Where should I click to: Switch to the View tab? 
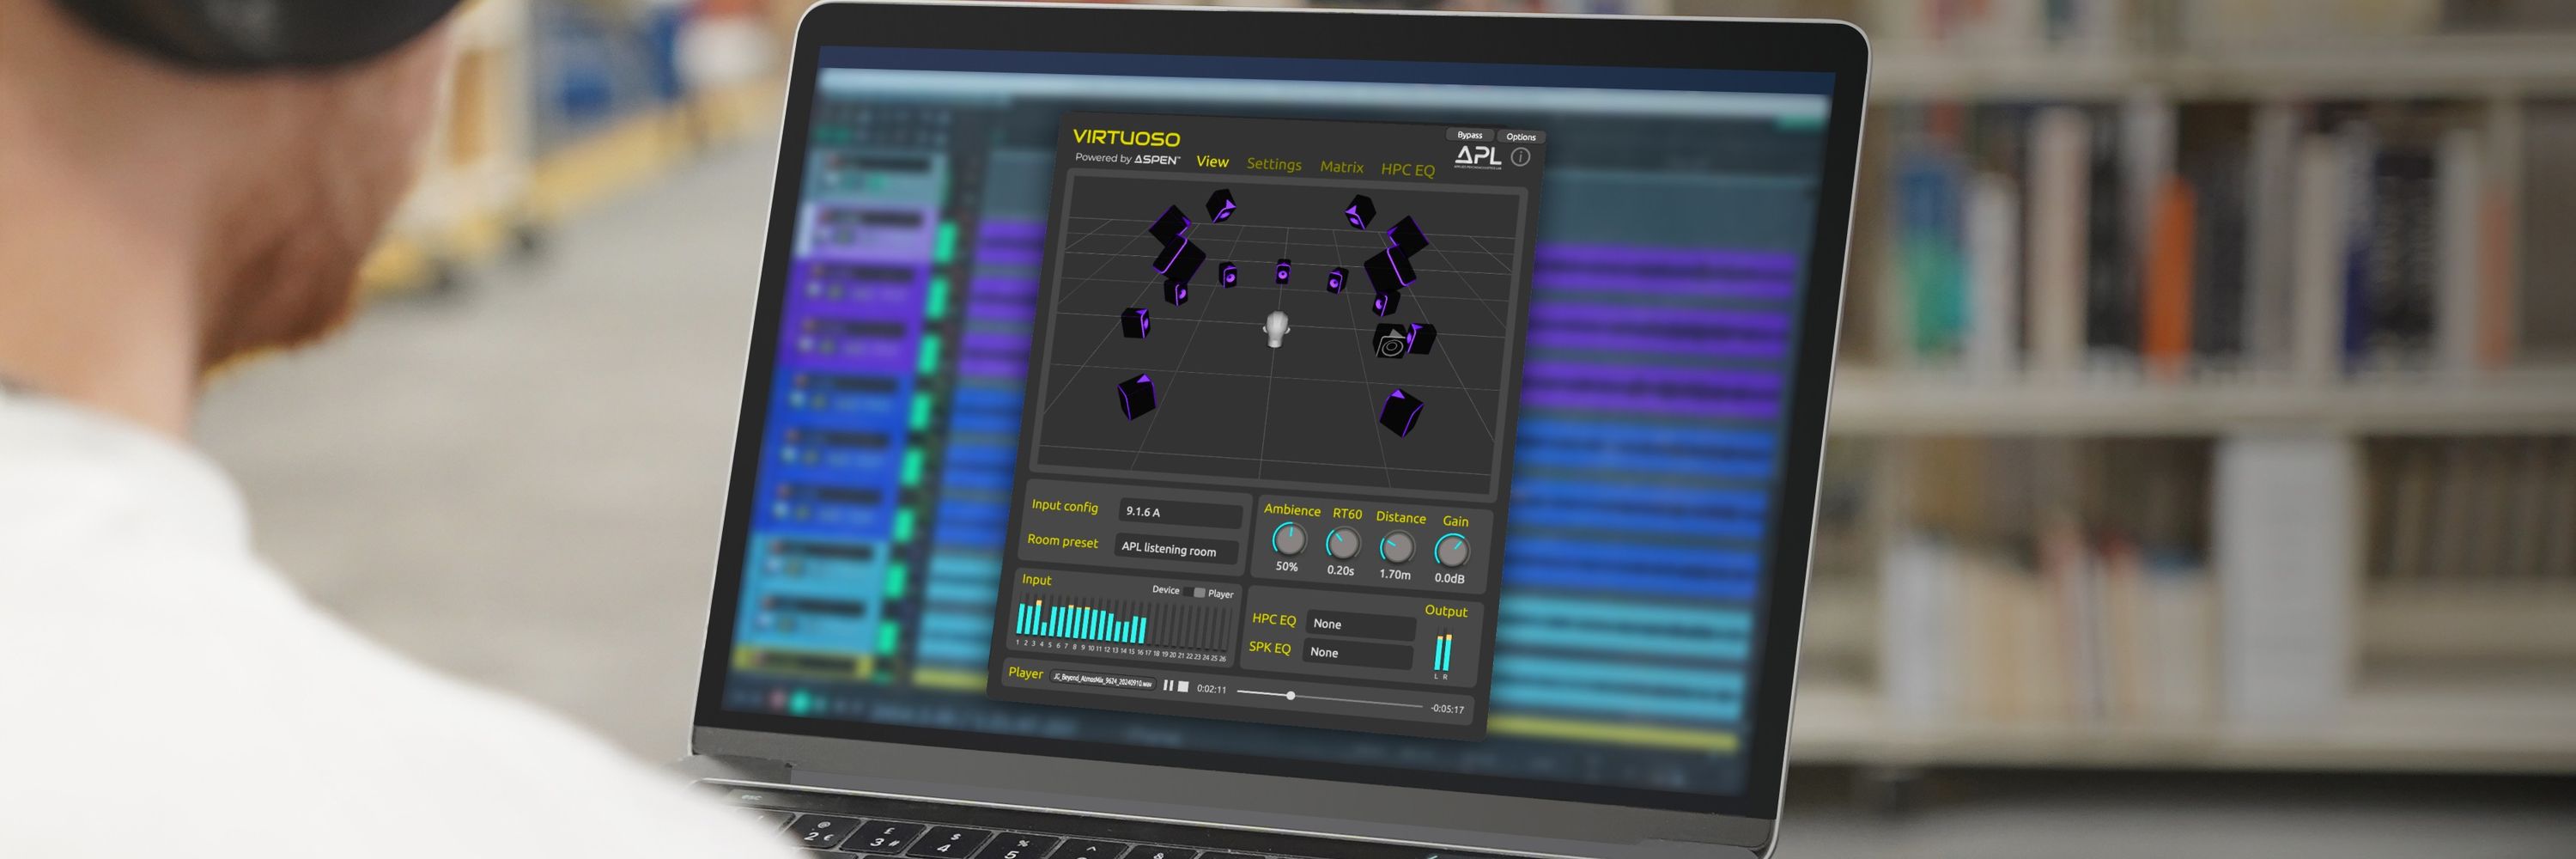(x=1212, y=161)
